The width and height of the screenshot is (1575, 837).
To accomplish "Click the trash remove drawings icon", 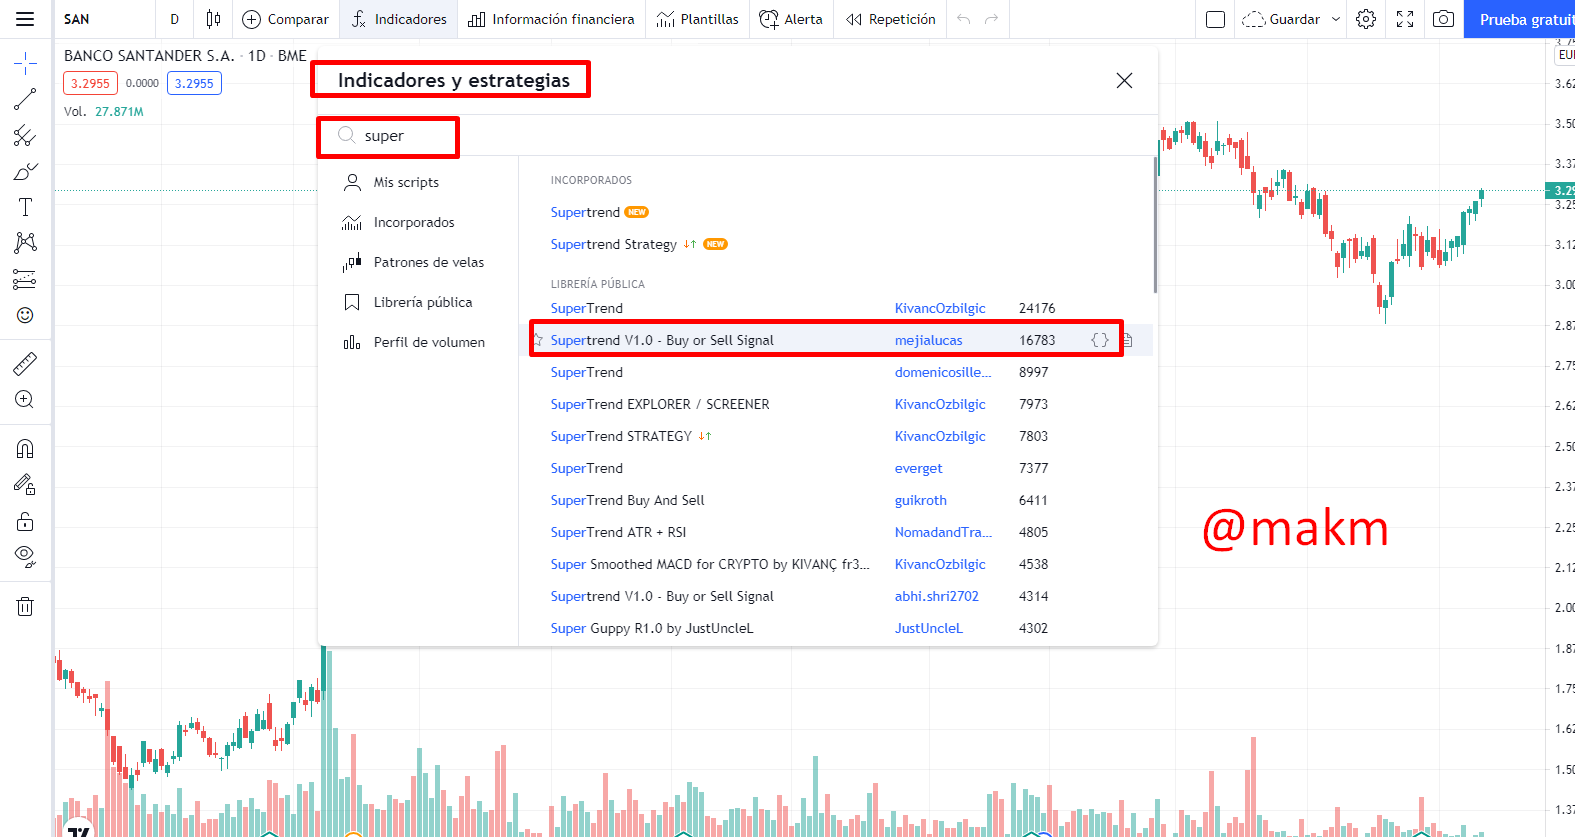I will [25, 606].
